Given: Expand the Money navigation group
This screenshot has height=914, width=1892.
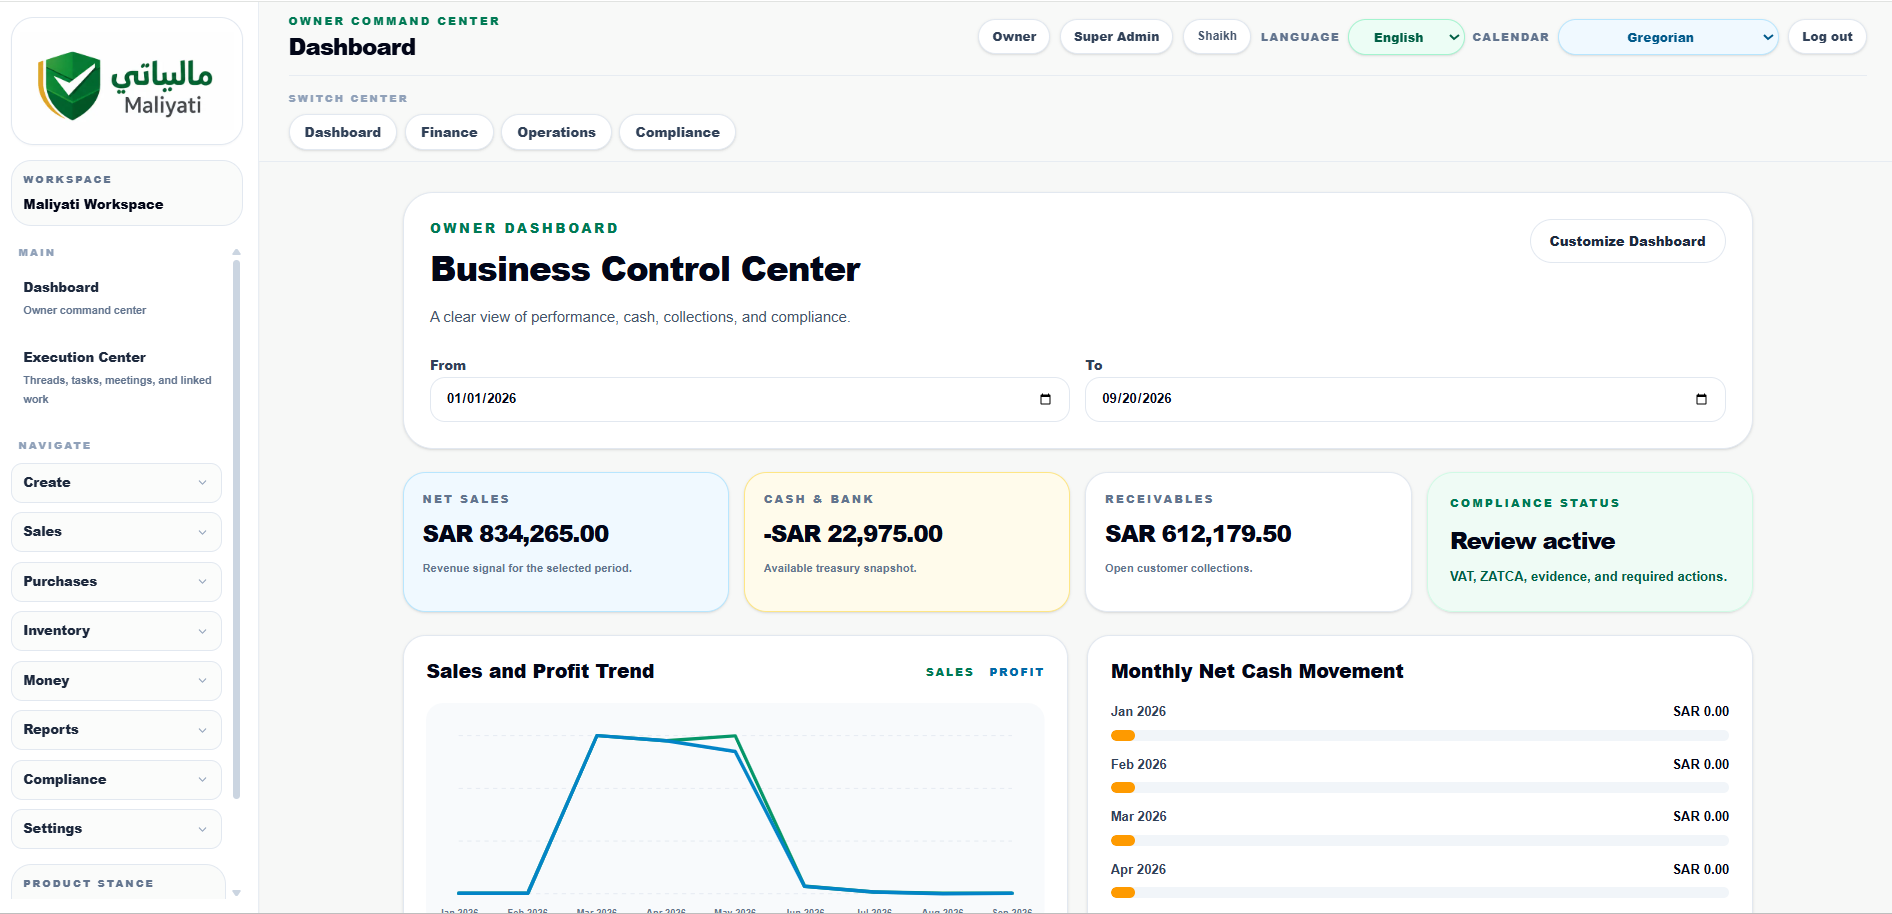Looking at the screenshot, I should [x=116, y=680].
